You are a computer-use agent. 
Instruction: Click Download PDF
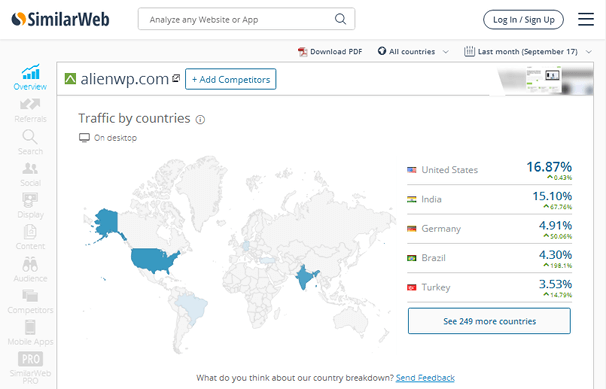tap(330, 51)
